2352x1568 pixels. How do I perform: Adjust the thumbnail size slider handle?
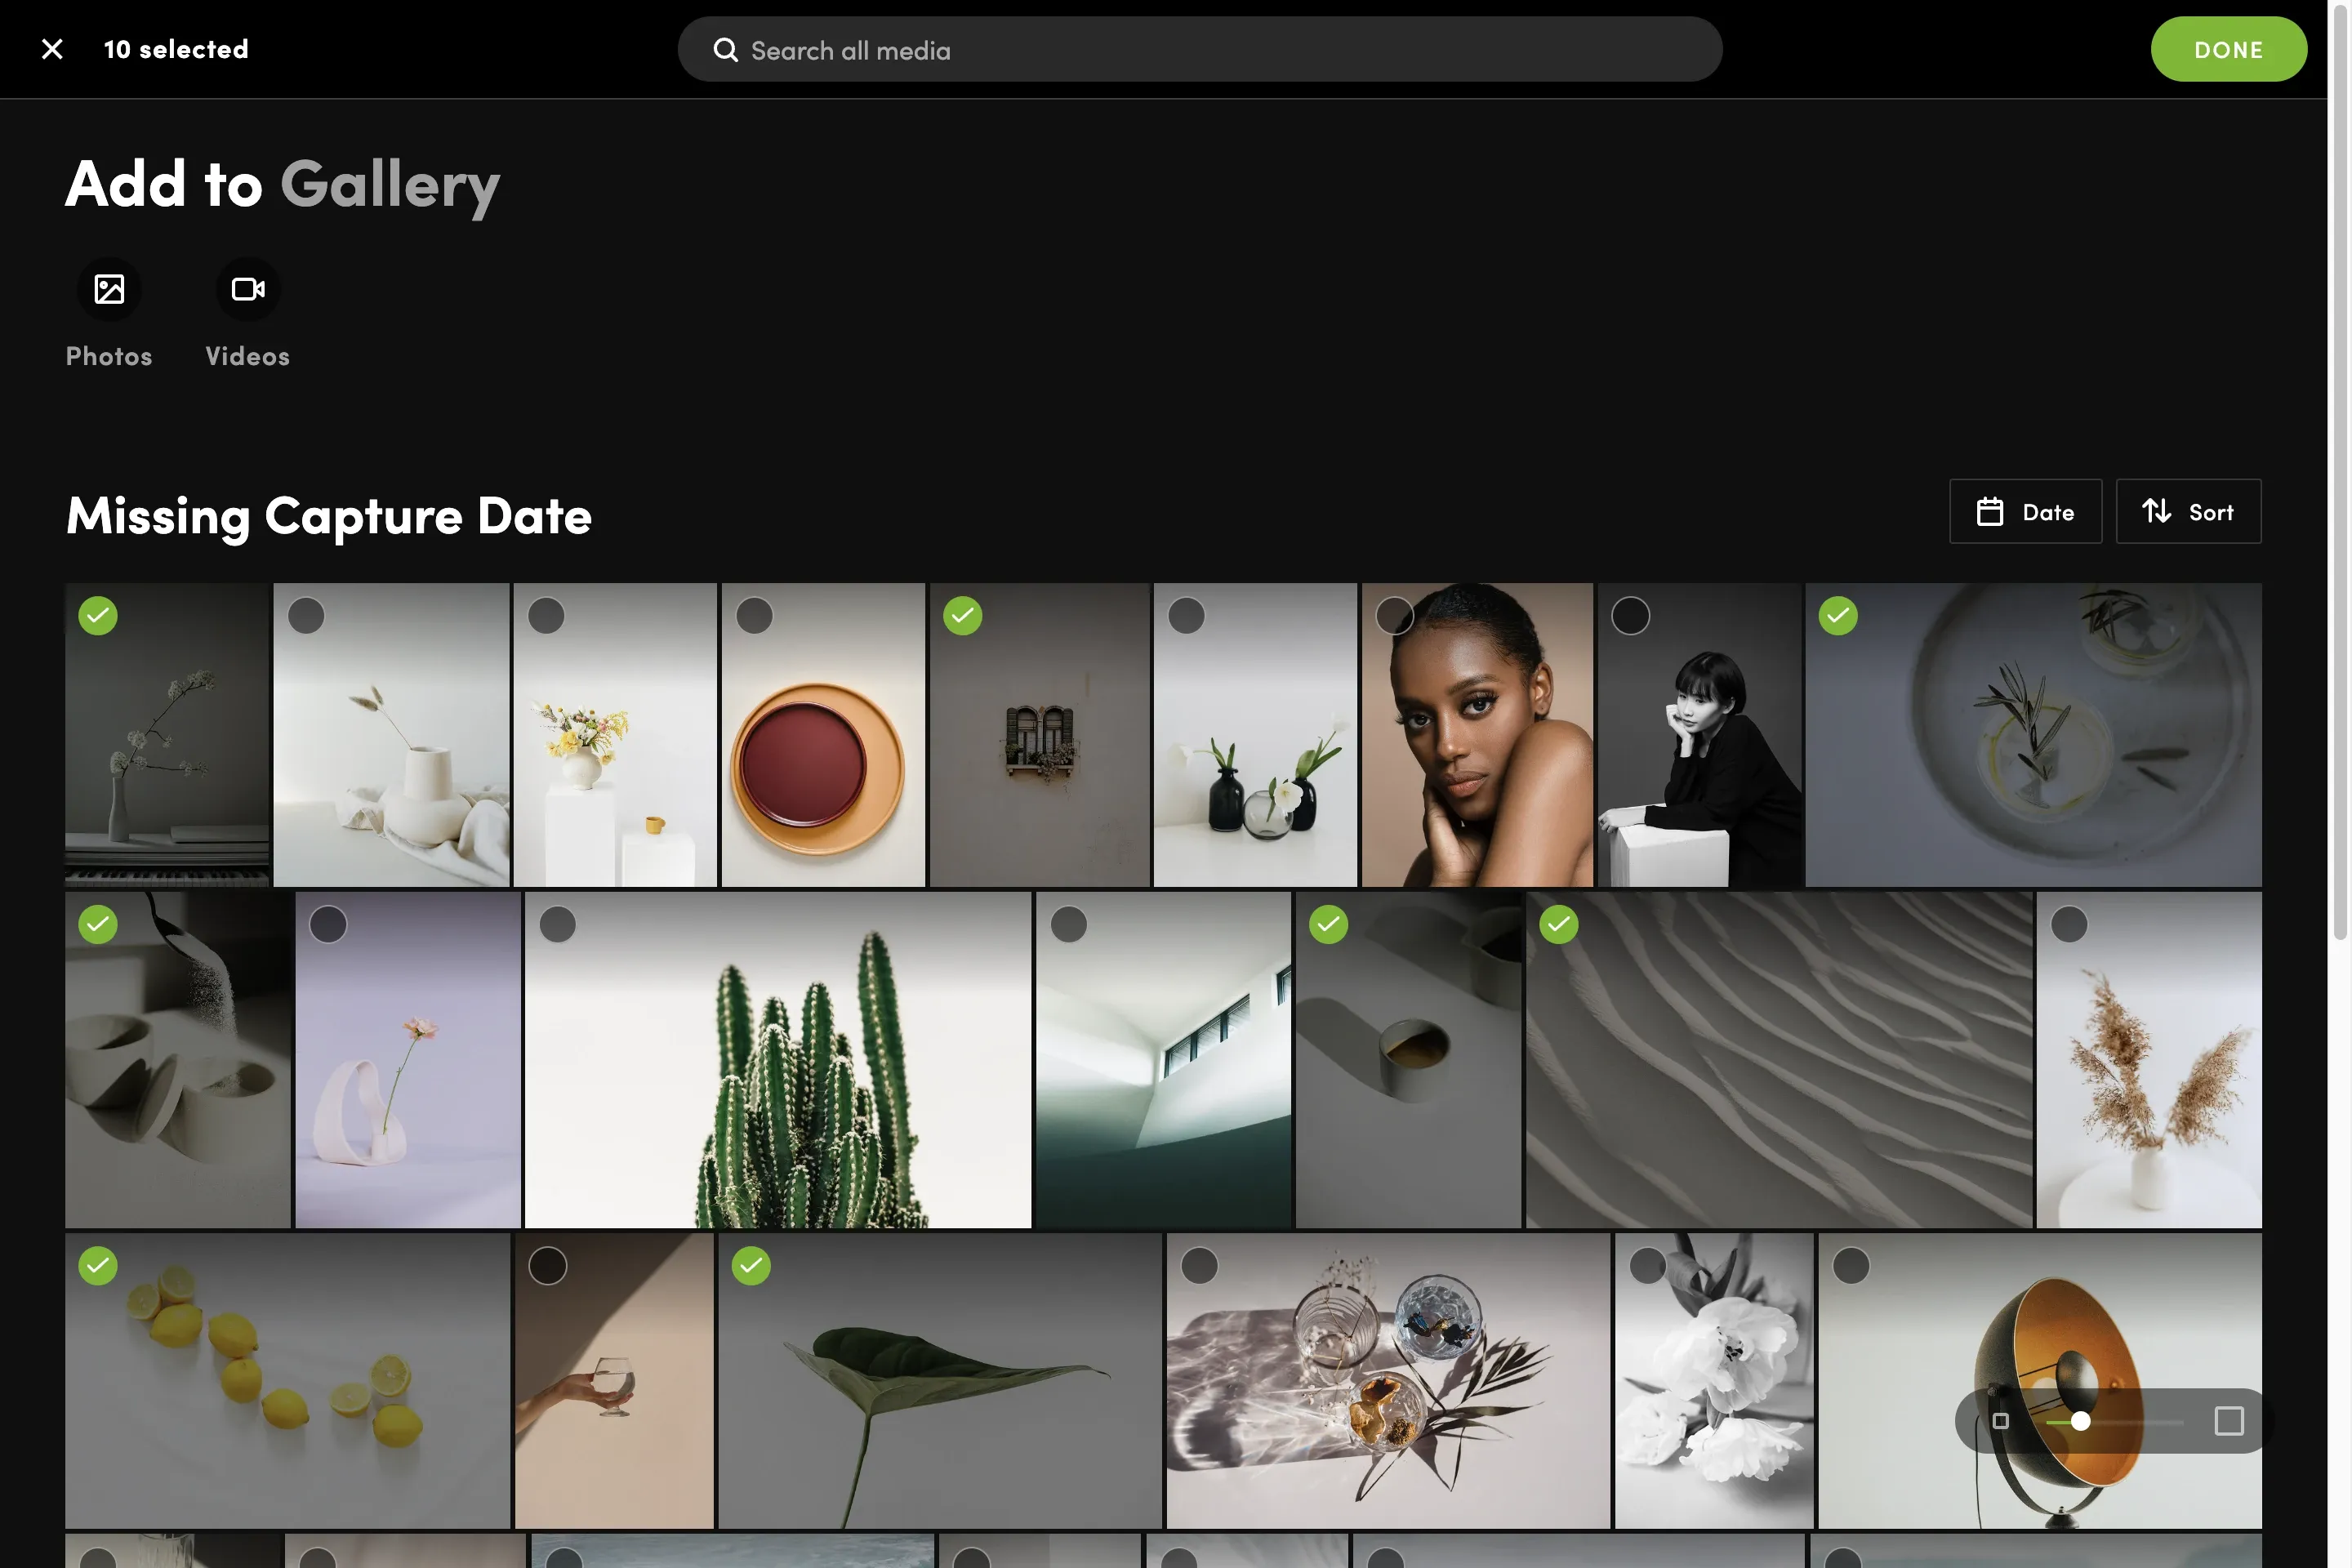pyautogui.click(x=2080, y=1421)
